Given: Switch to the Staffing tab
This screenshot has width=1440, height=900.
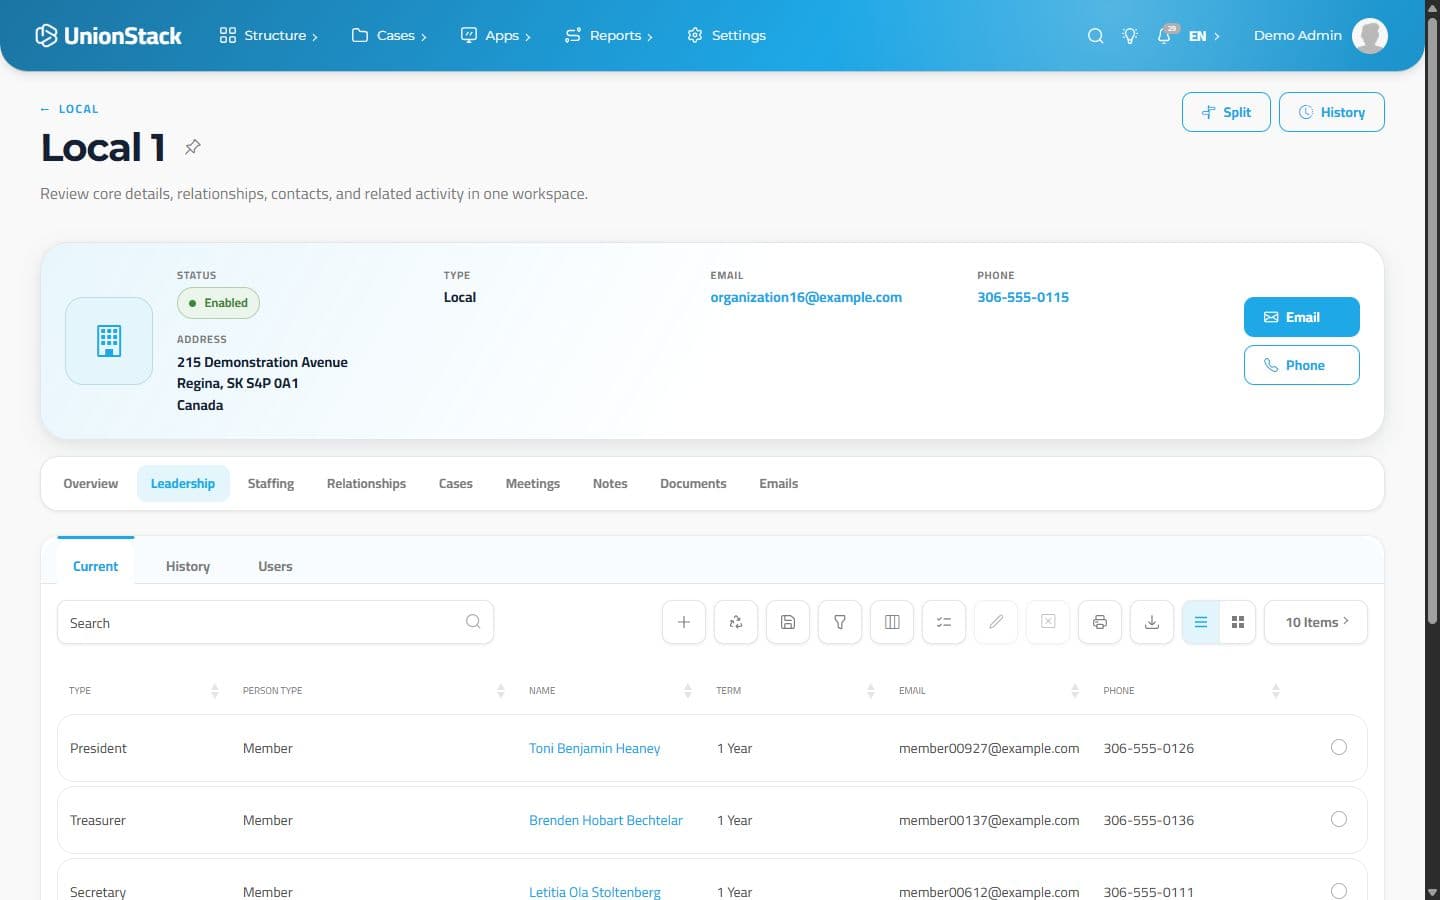Looking at the screenshot, I should 271,484.
